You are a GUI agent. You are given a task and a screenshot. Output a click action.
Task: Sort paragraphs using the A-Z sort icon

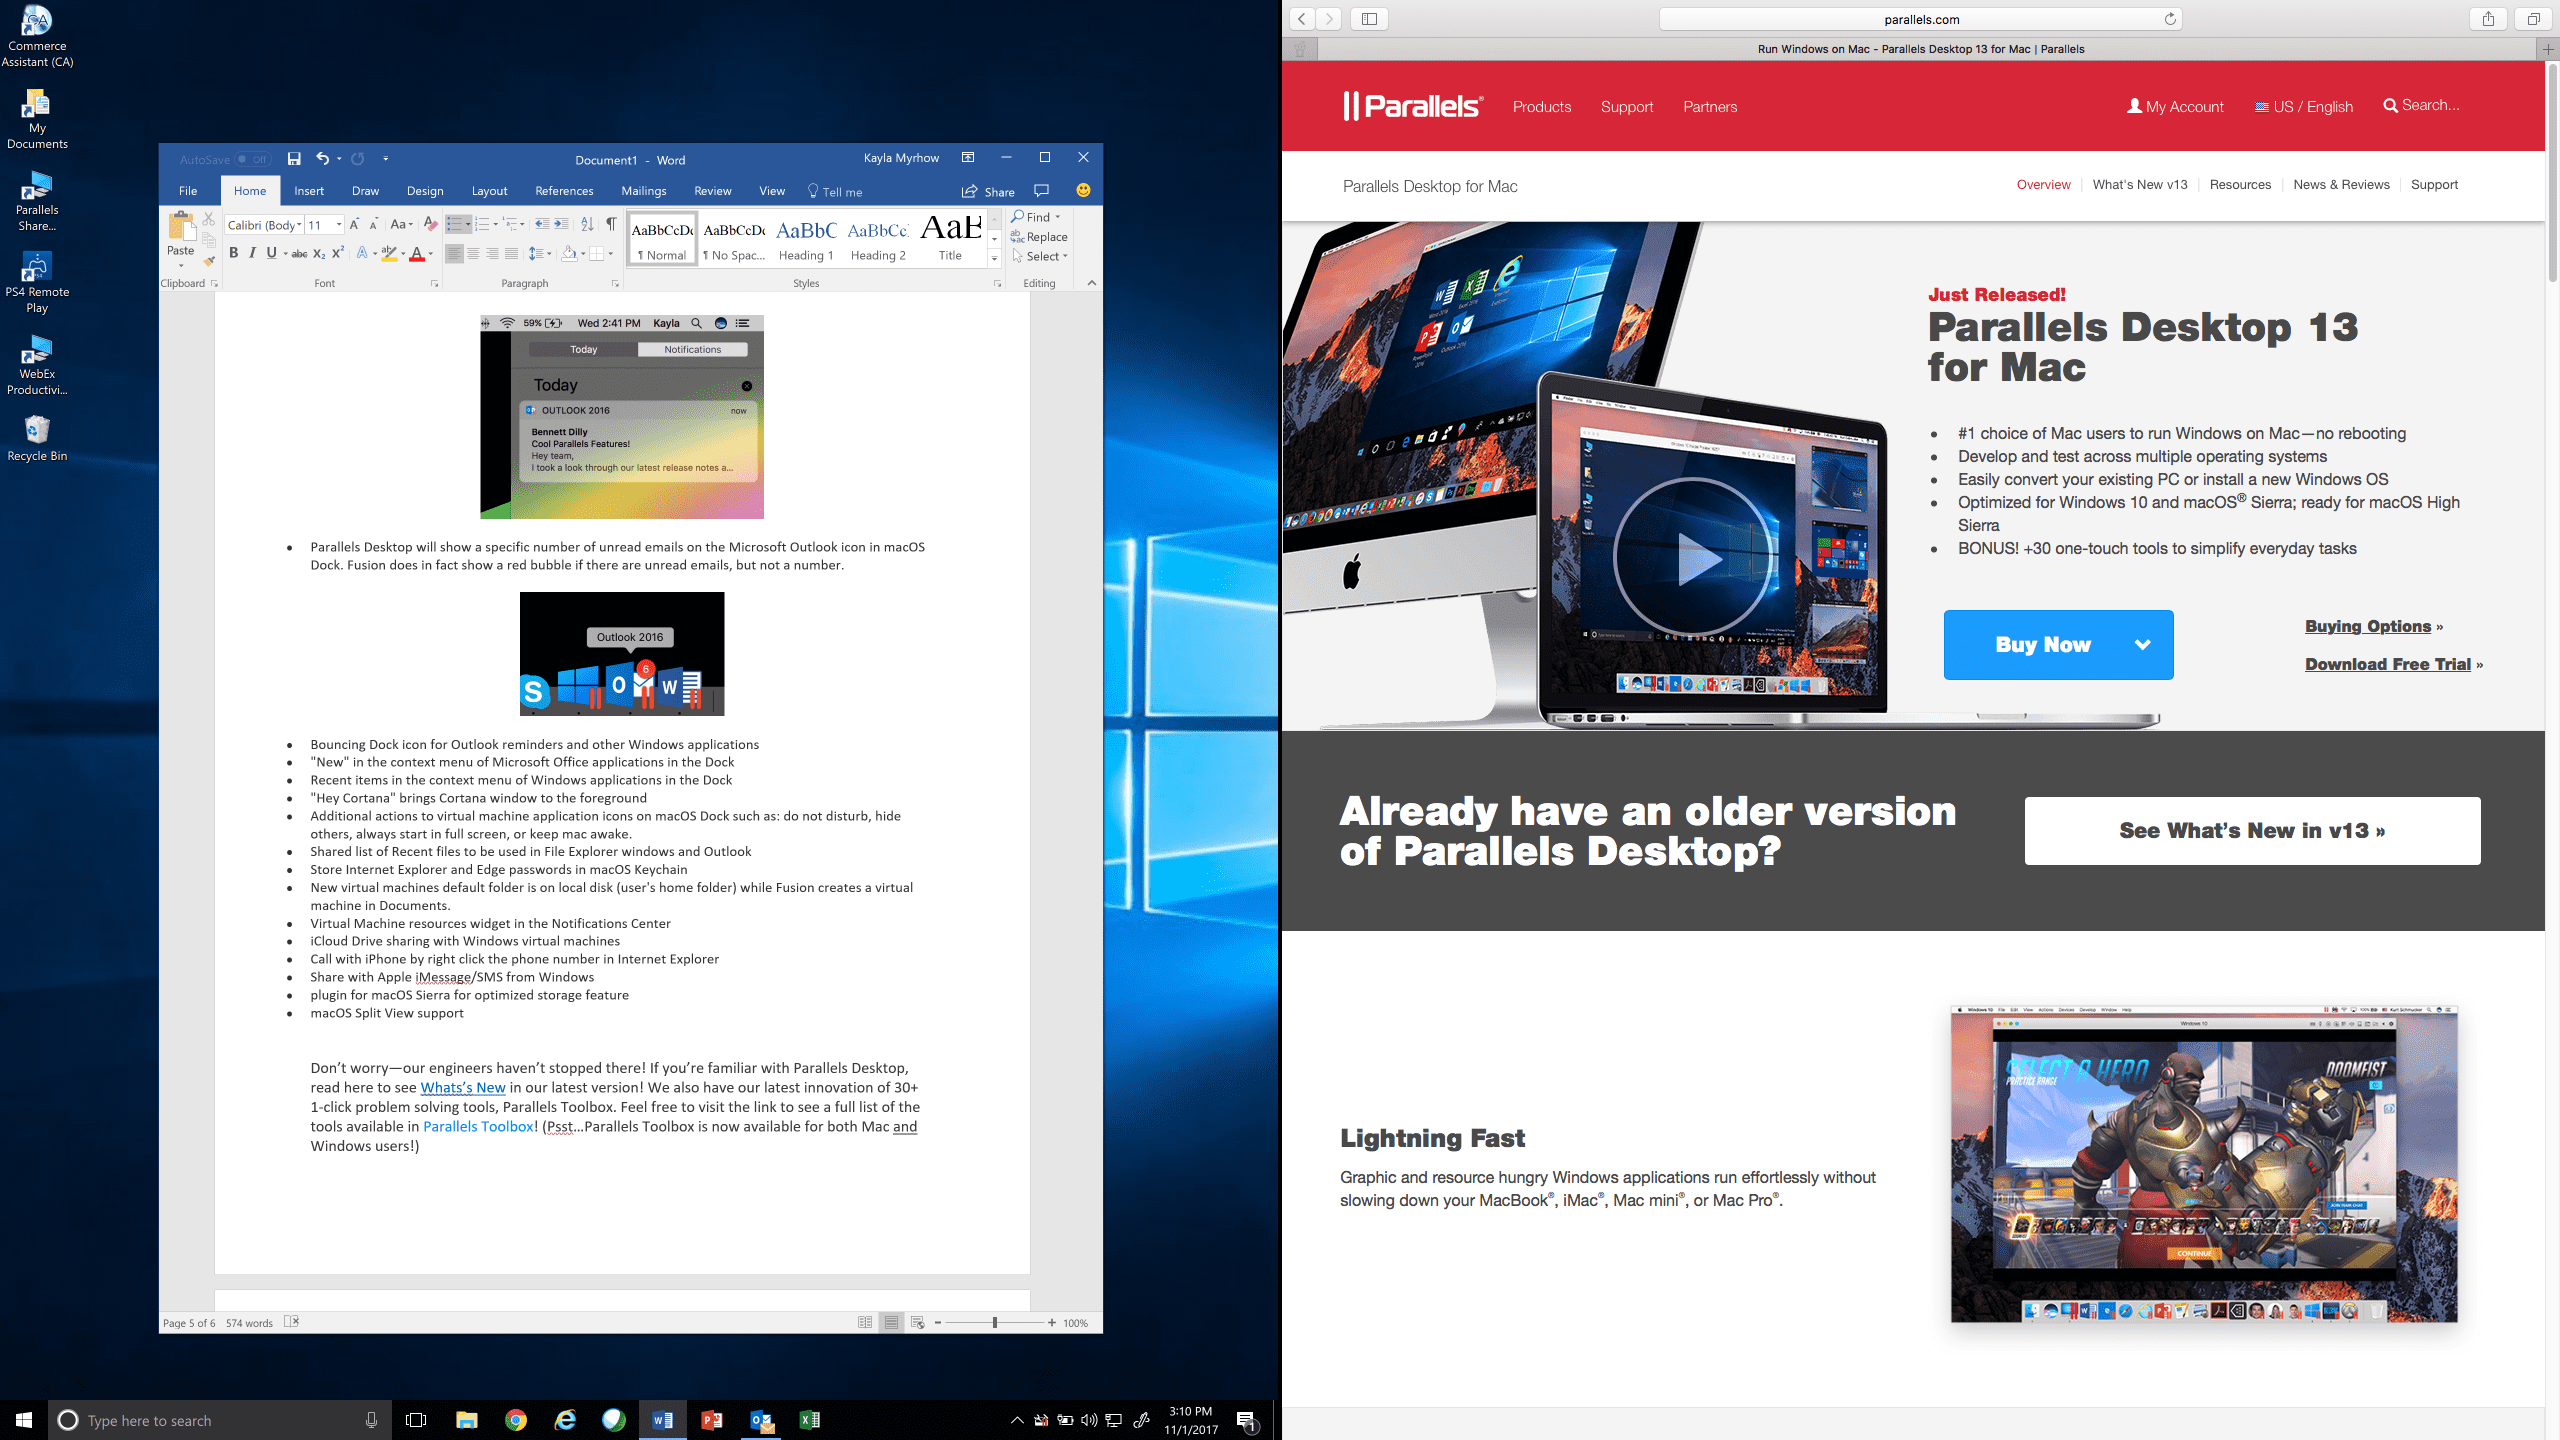point(587,224)
